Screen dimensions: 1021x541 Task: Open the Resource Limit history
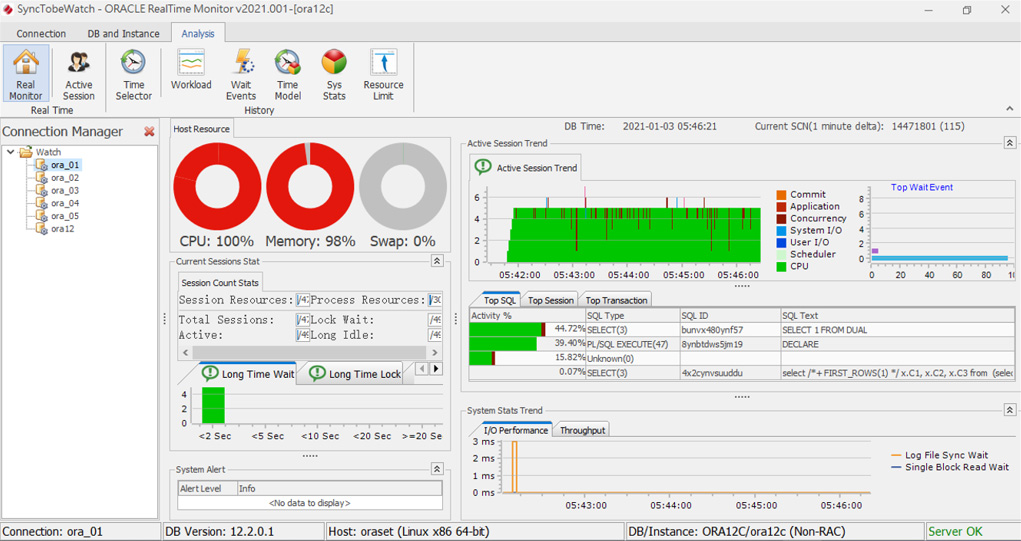click(x=384, y=74)
